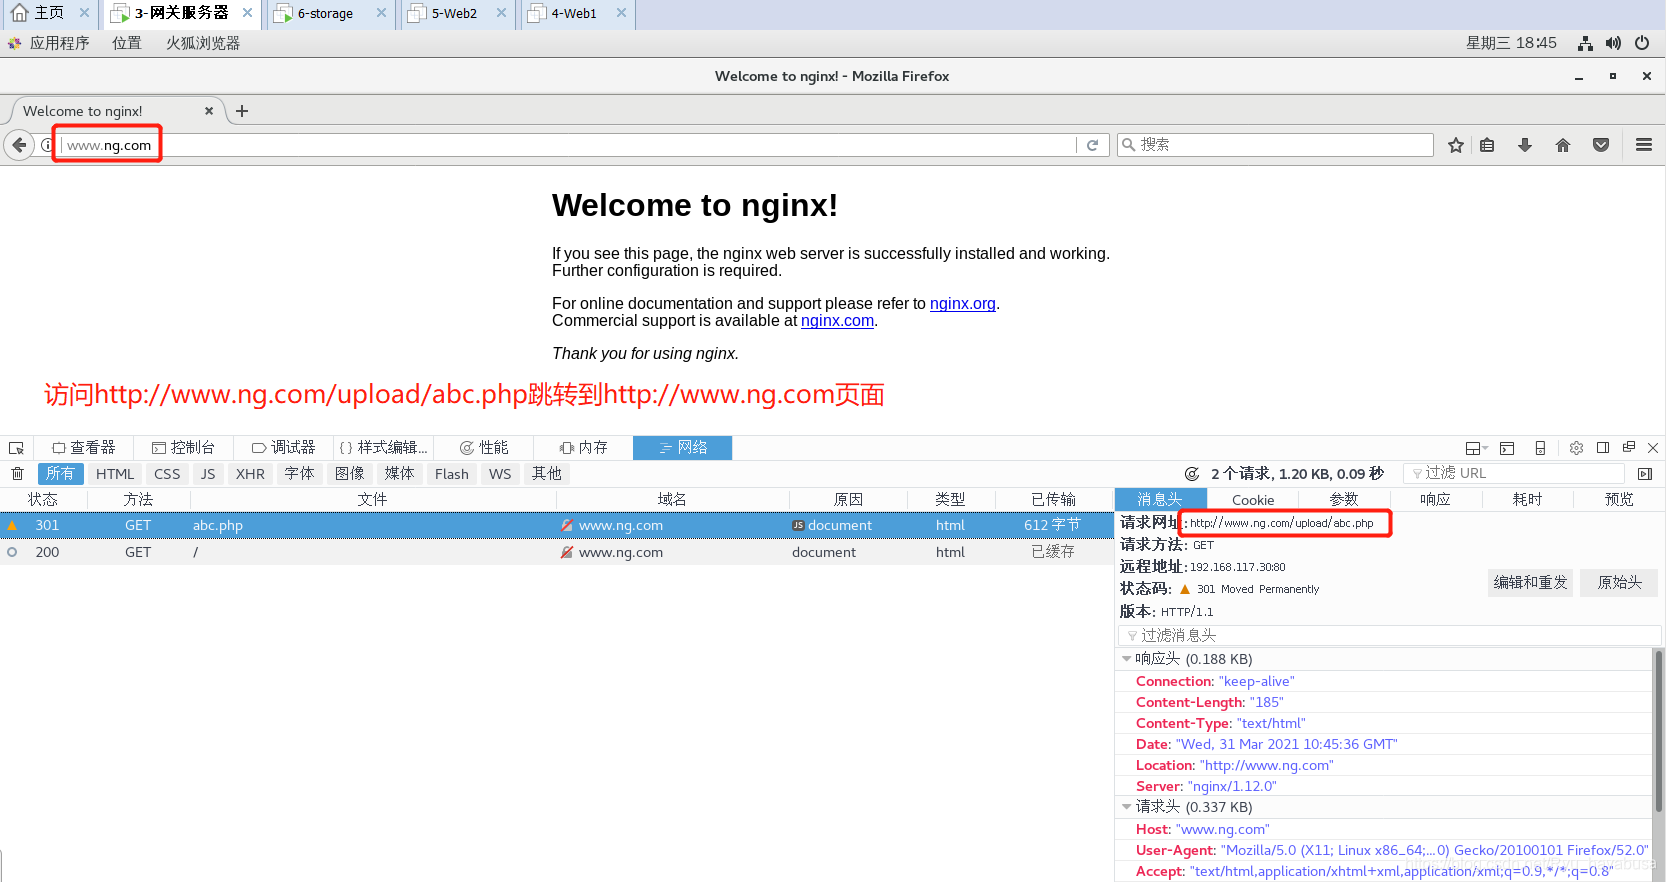Open the 响应 details tab
This screenshot has width=1667, height=882.
tap(1435, 500)
